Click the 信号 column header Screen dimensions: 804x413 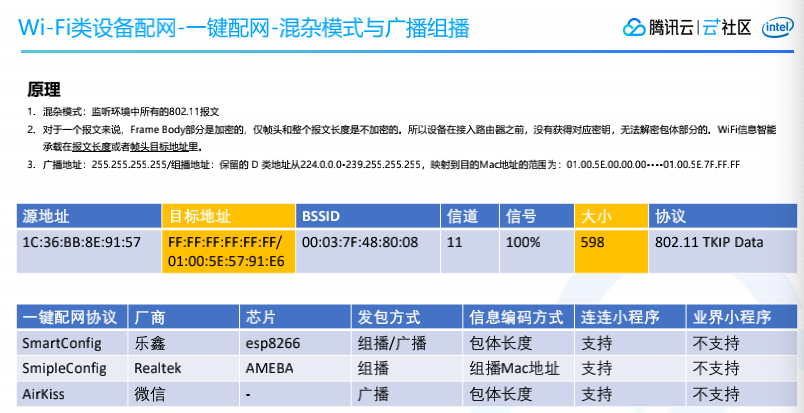click(x=537, y=216)
